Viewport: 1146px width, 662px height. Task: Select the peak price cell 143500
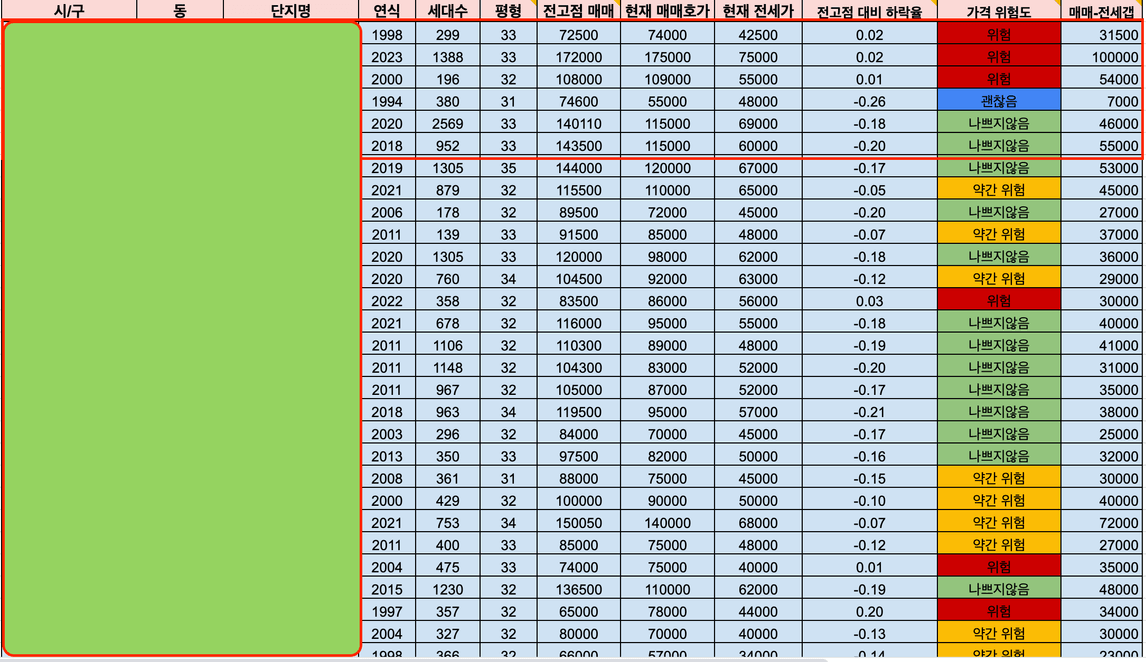pyautogui.click(x=578, y=145)
